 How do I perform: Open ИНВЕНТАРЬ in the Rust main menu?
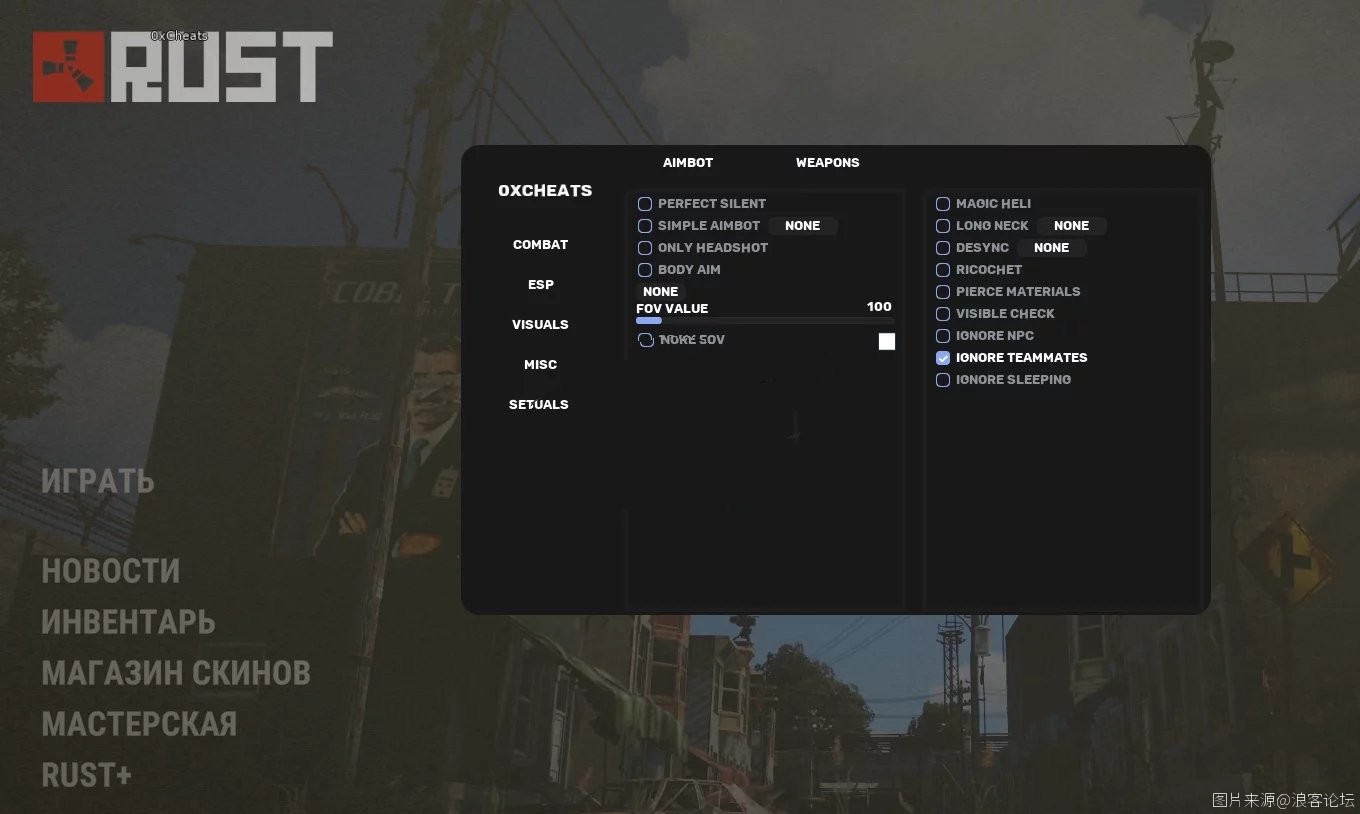tap(128, 622)
